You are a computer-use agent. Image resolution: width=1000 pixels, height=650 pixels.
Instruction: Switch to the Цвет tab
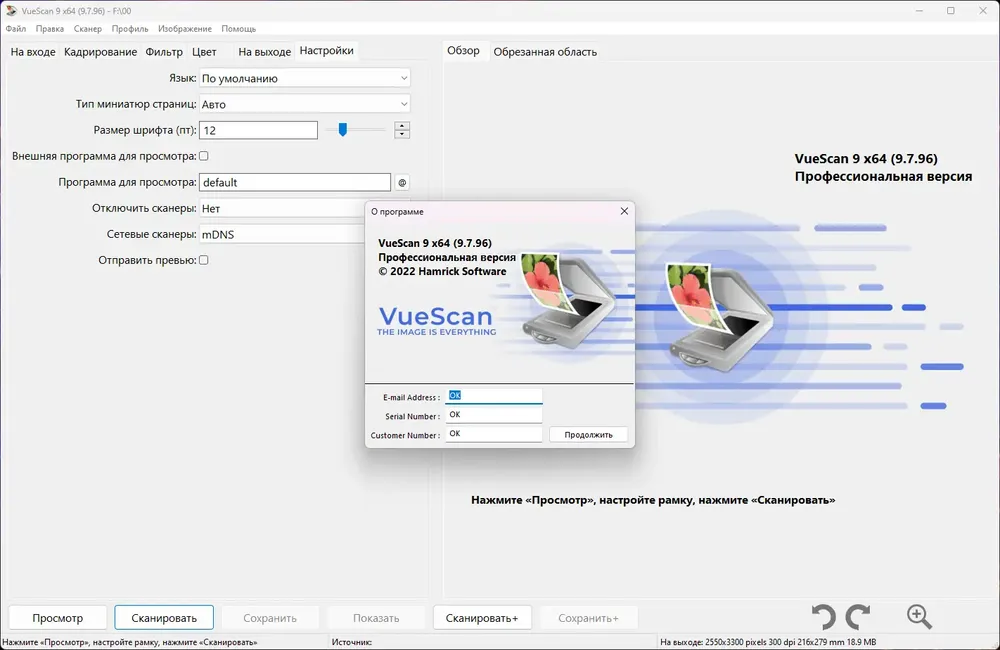(204, 52)
